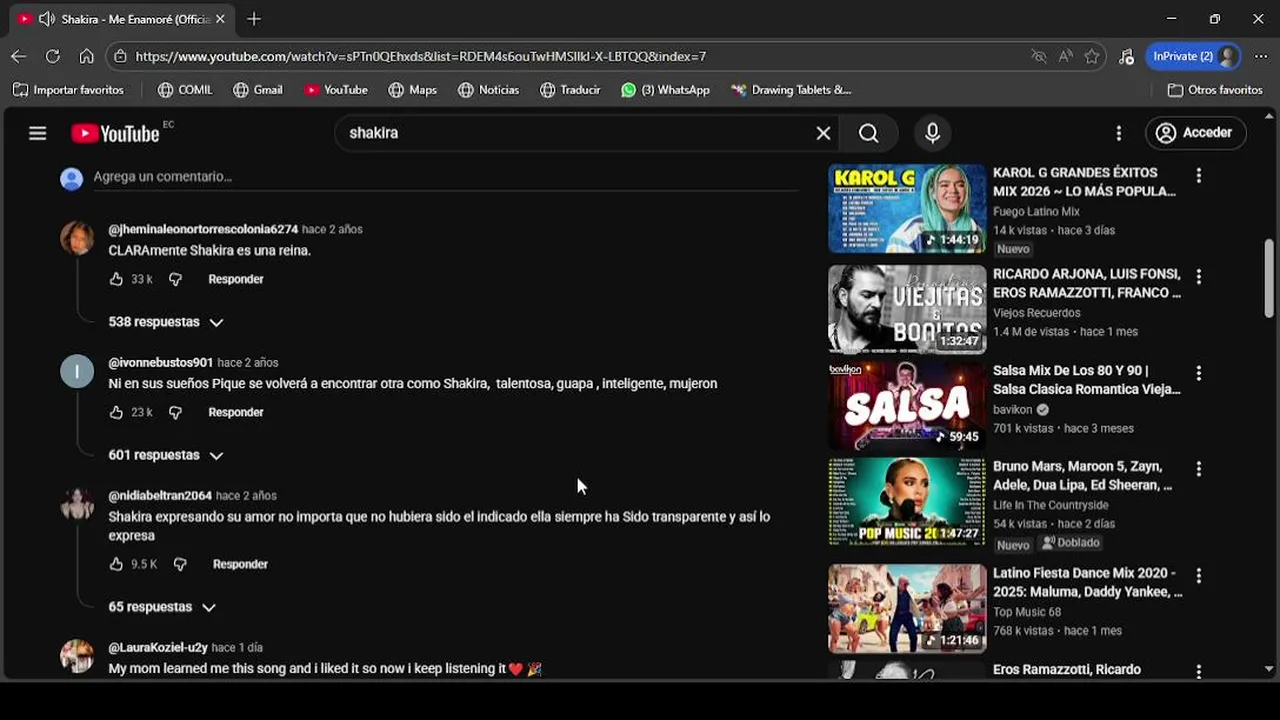Open options for Eros Ramazzotti video
The height and width of the screenshot is (720, 1280).
coord(1198,672)
